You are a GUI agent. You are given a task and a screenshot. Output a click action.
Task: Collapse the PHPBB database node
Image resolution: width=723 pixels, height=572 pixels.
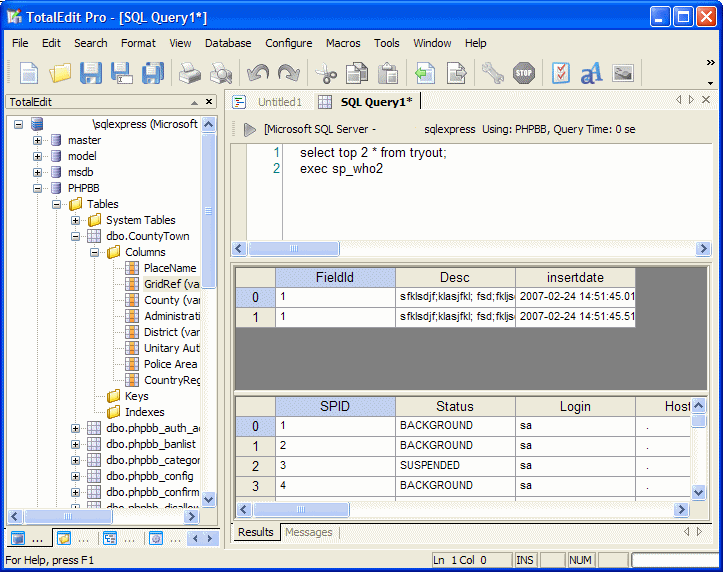coord(37,188)
